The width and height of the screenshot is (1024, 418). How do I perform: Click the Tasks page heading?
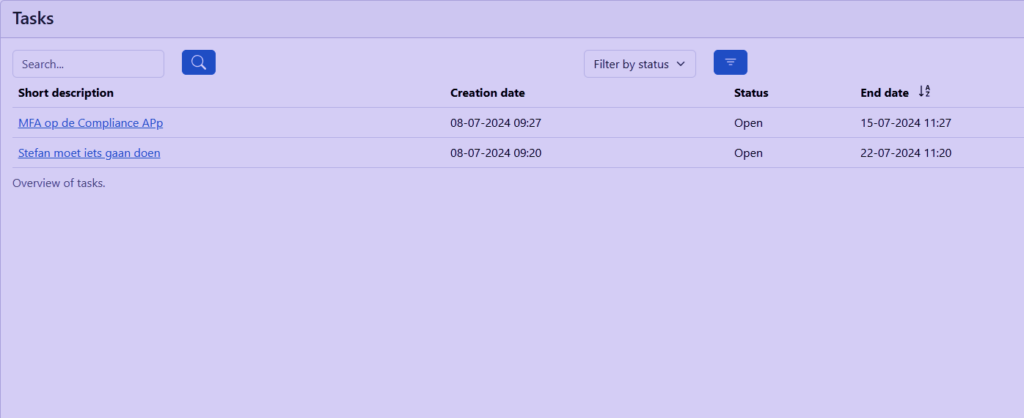33,18
